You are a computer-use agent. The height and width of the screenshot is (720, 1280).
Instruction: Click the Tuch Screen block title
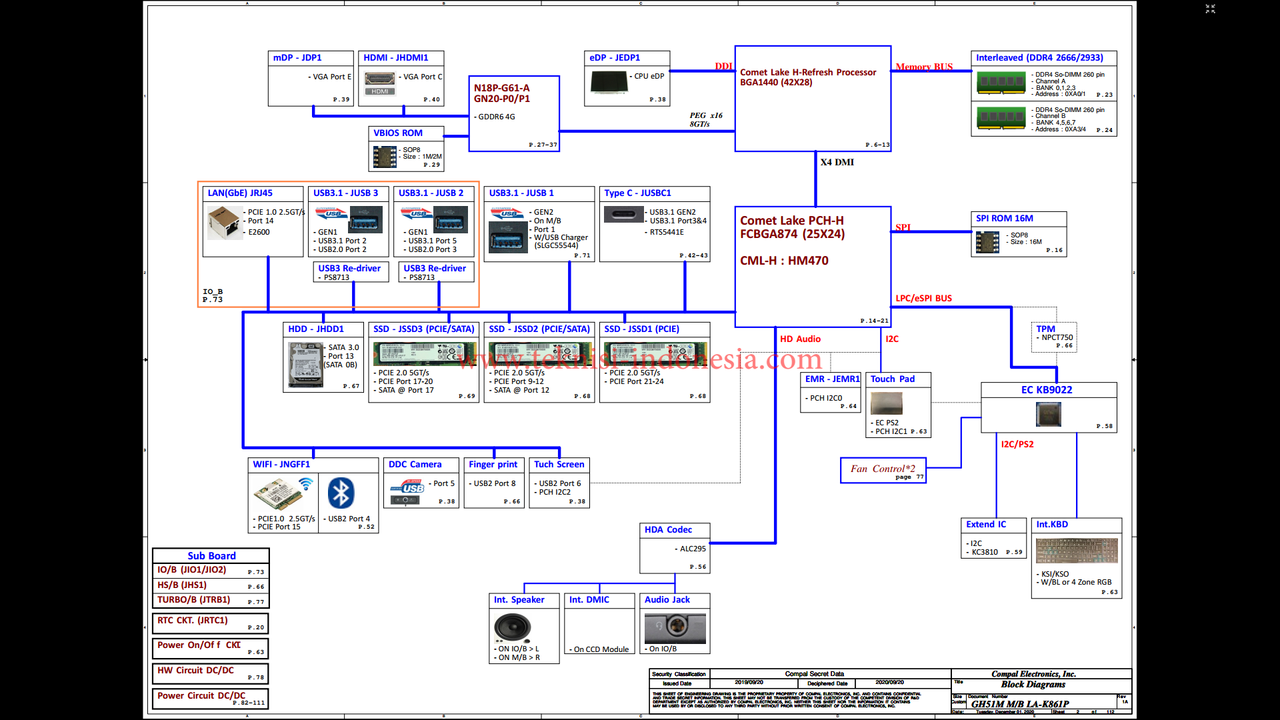(559, 464)
